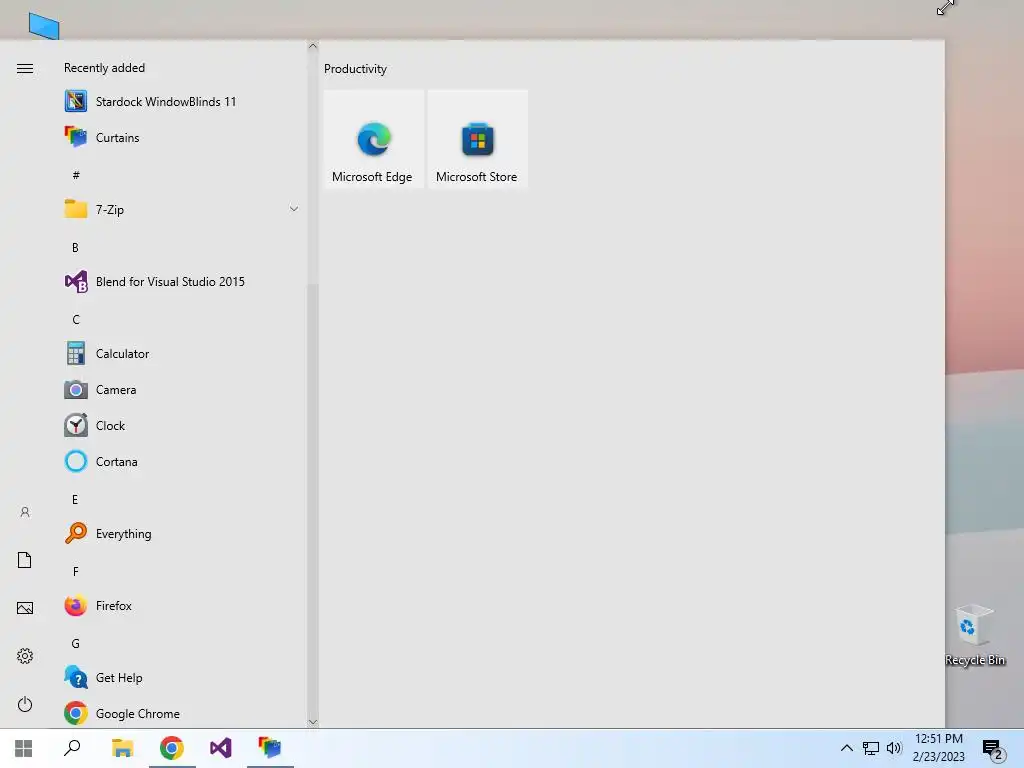Click the Recently added heading
The image size is (1024, 768).
(104, 68)
